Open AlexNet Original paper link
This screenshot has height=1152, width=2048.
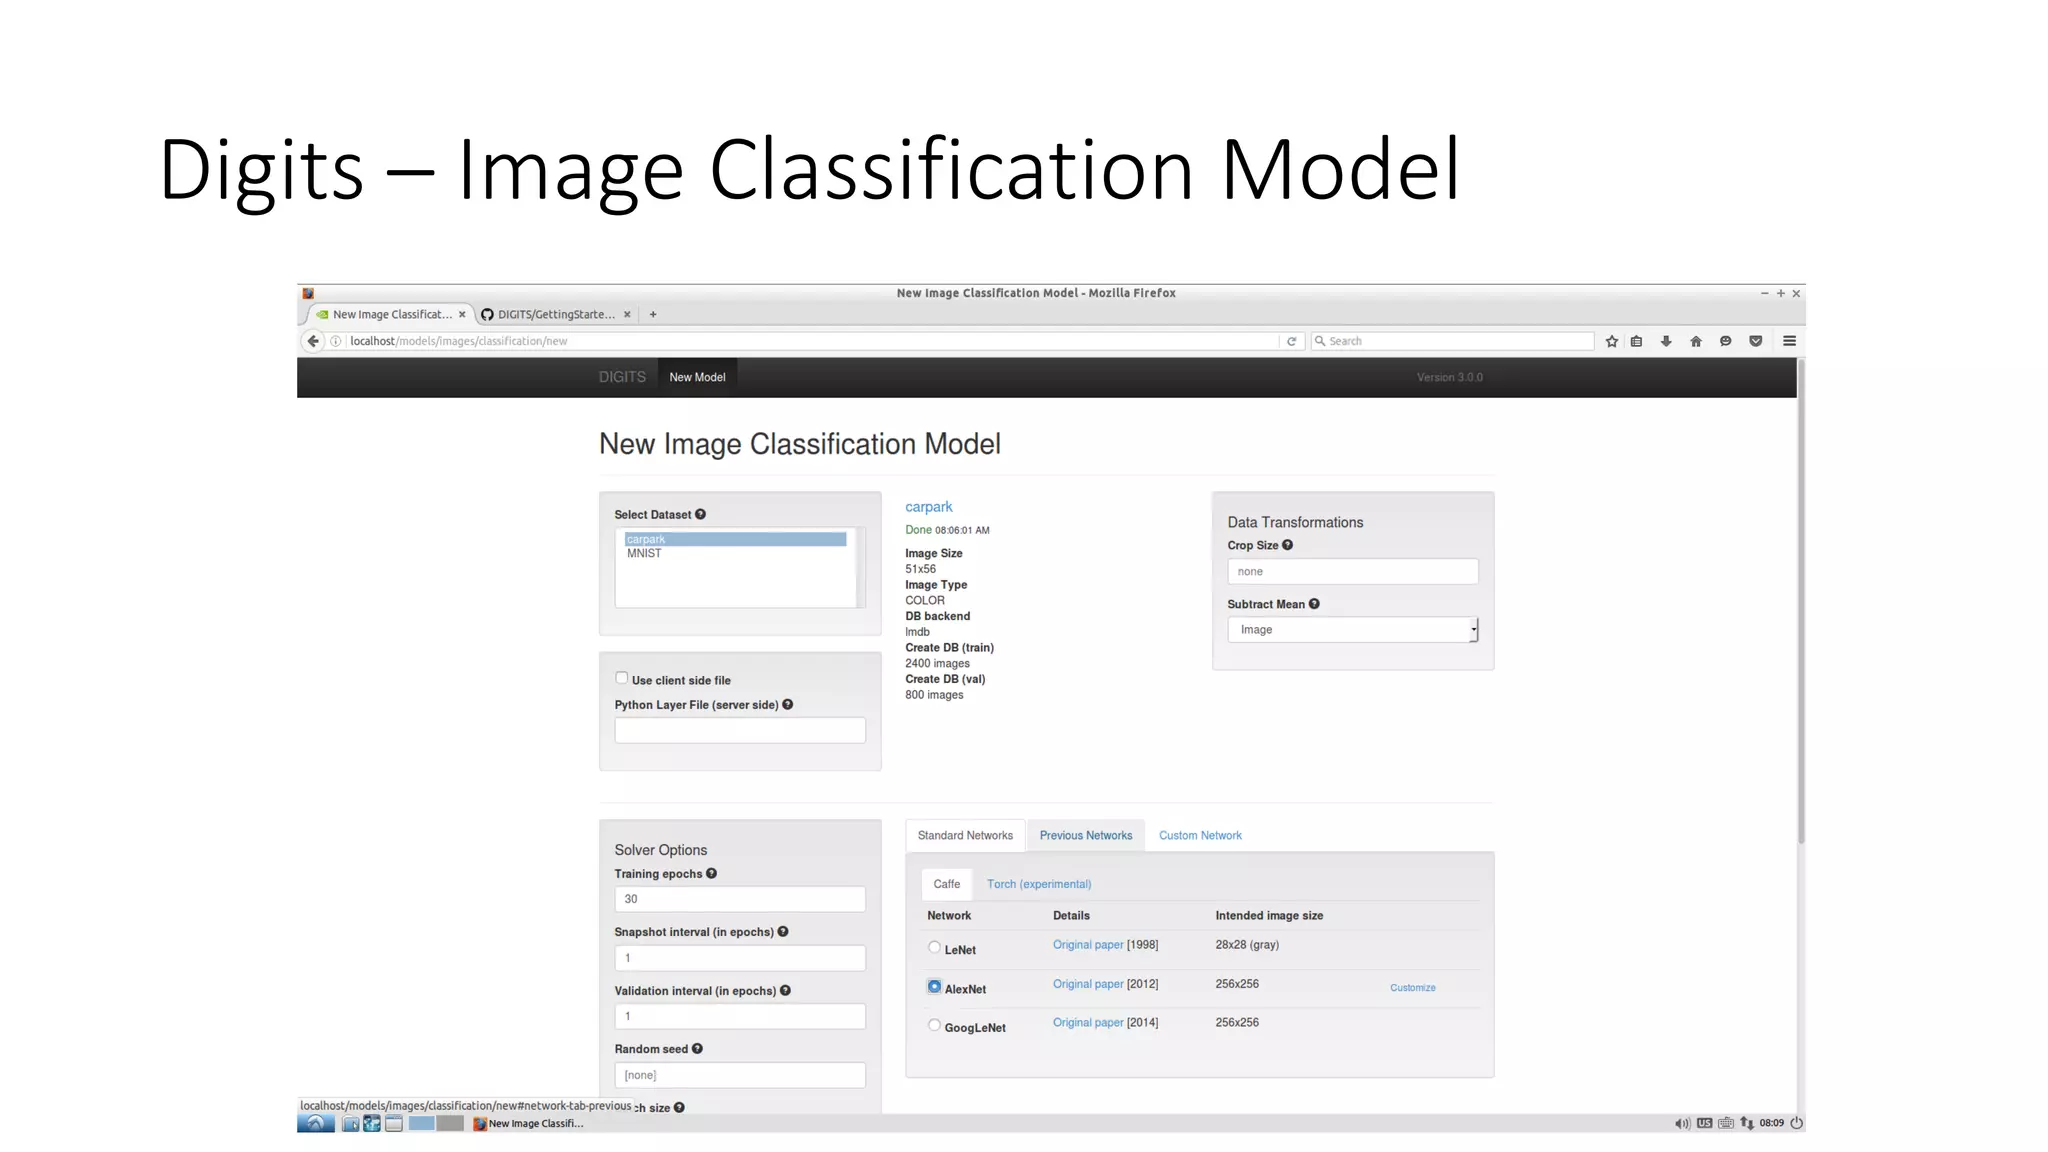coord(1088,984)
